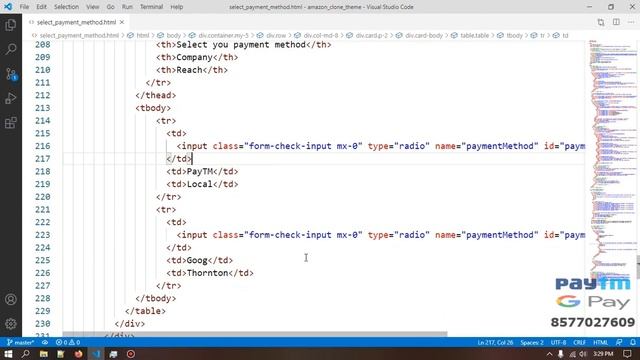Click the system clock 3:29 PM

(x=603, y=354)
